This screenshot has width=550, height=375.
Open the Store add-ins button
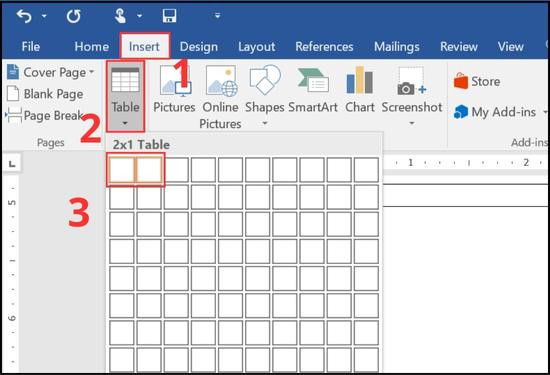476,81
